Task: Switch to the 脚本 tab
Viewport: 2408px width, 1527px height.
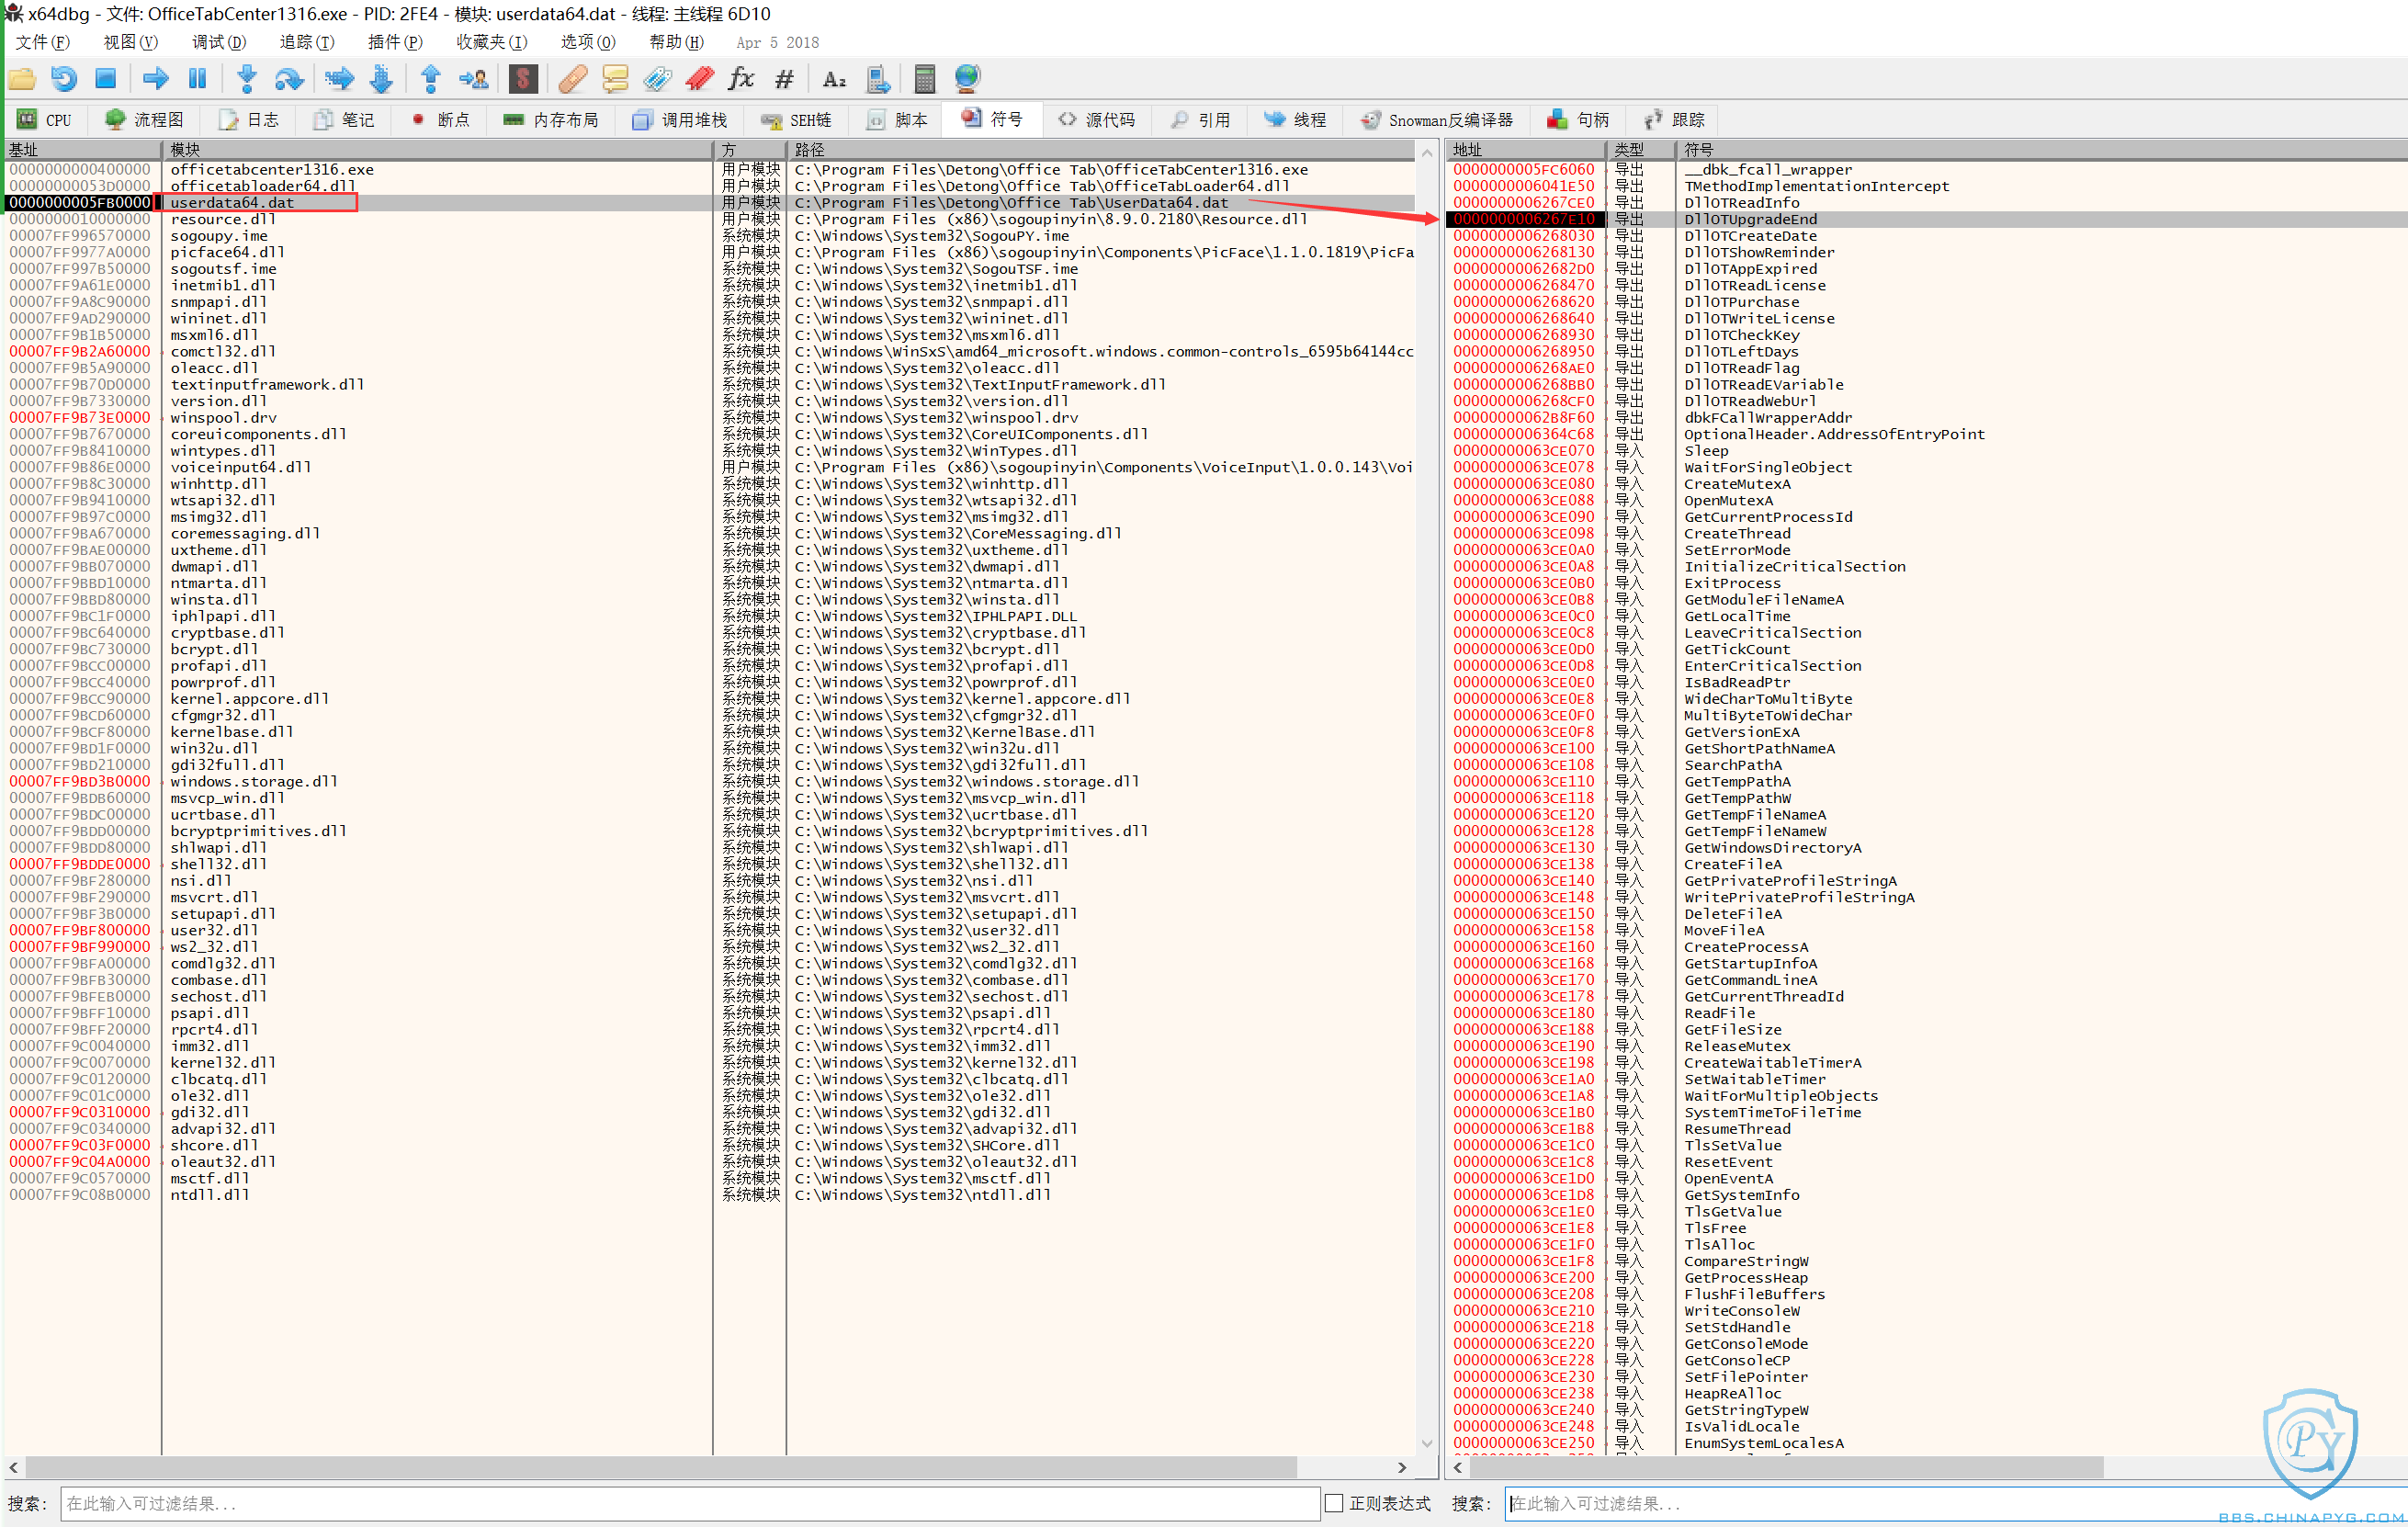Action: click(898, 120)
